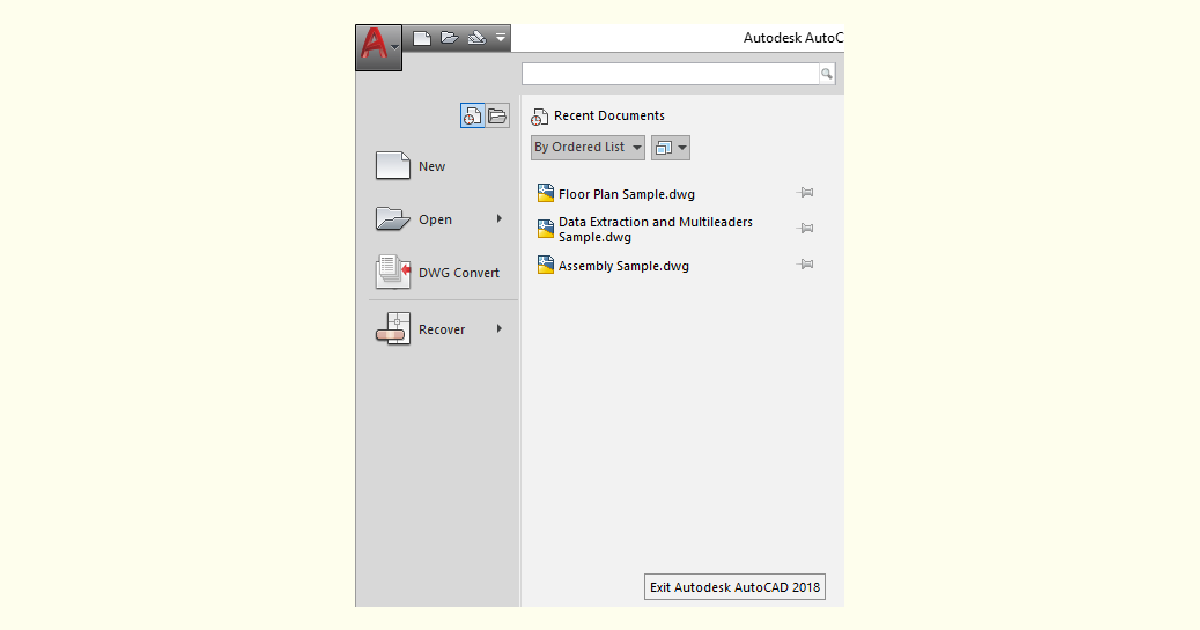The height and width of the screenshot is (630, 1200).
Task: Open the thumbnail display options dropdown
Action: [x=670, y=147]
